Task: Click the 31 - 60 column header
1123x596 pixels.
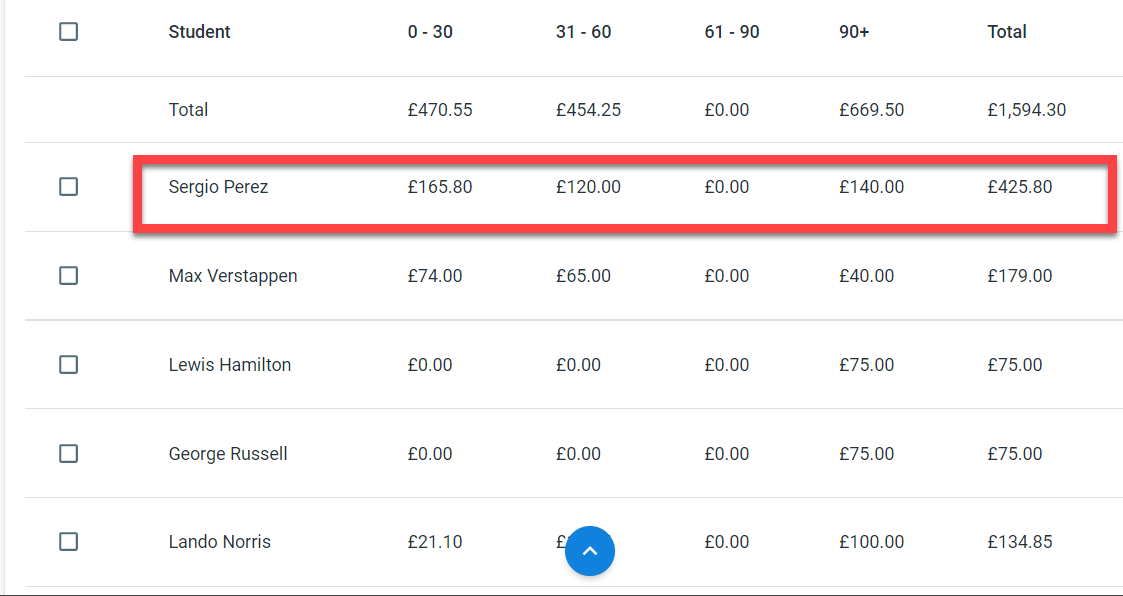Action: pyautogui.click(x=583, y=32)
